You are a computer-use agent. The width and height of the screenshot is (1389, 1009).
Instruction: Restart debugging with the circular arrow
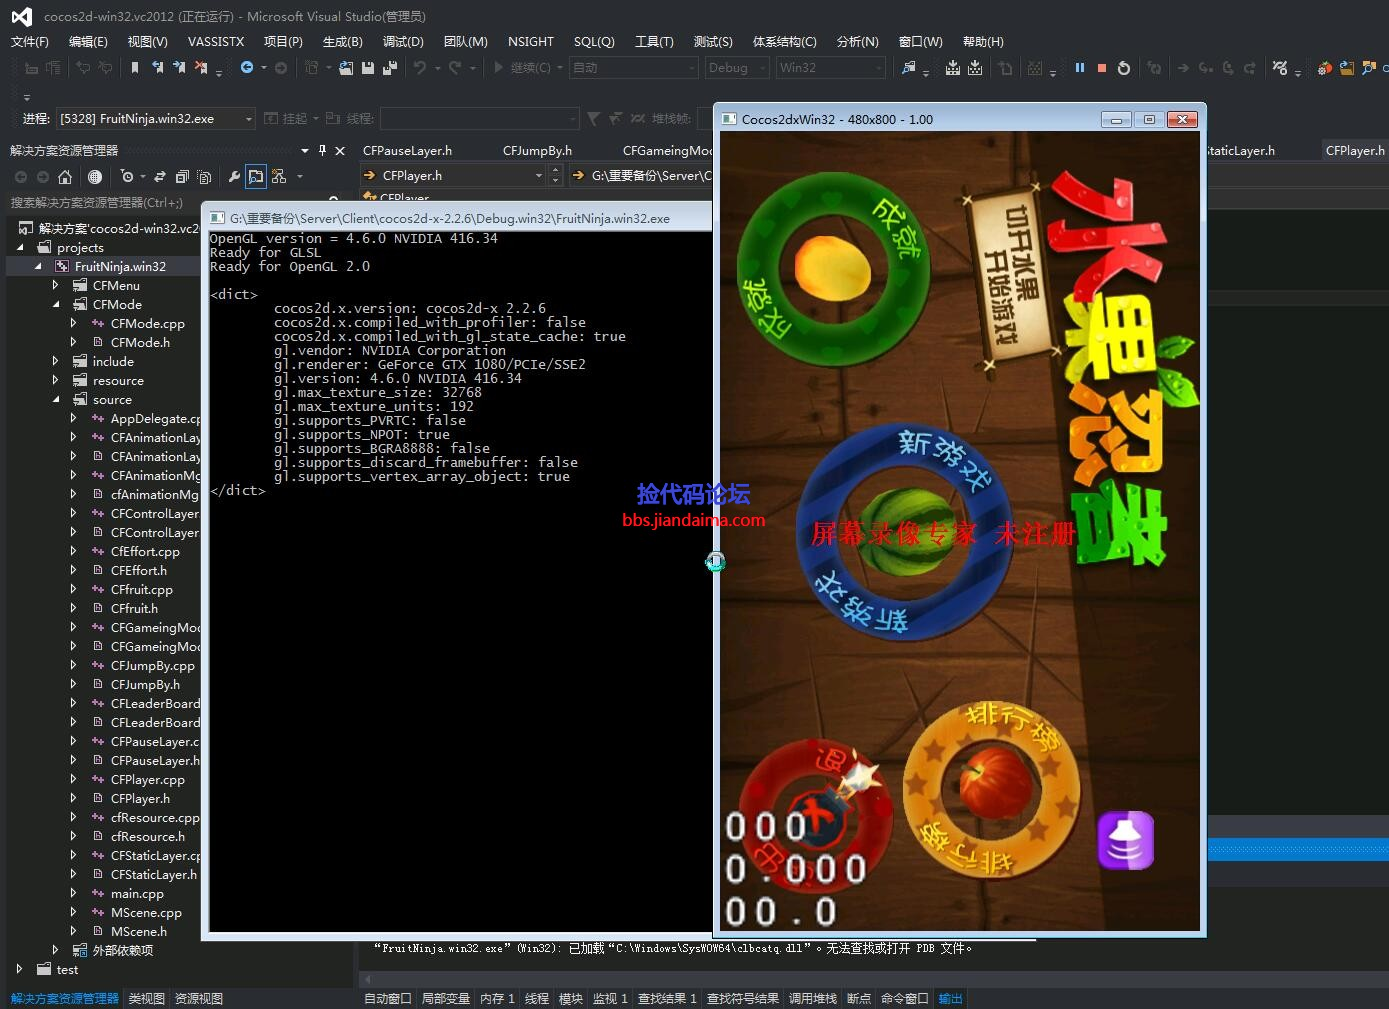[x=1124, y=67]
